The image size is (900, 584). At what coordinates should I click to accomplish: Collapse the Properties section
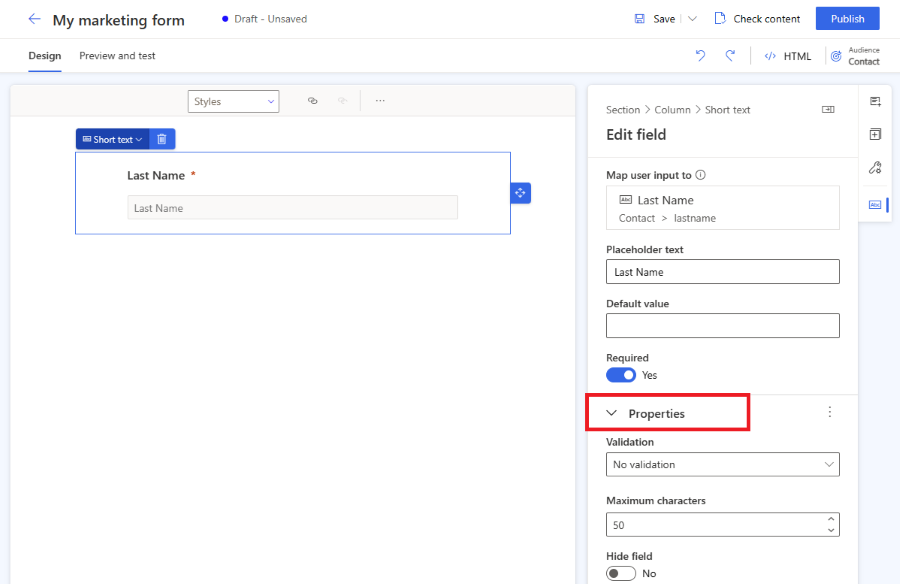pos(612,413)
